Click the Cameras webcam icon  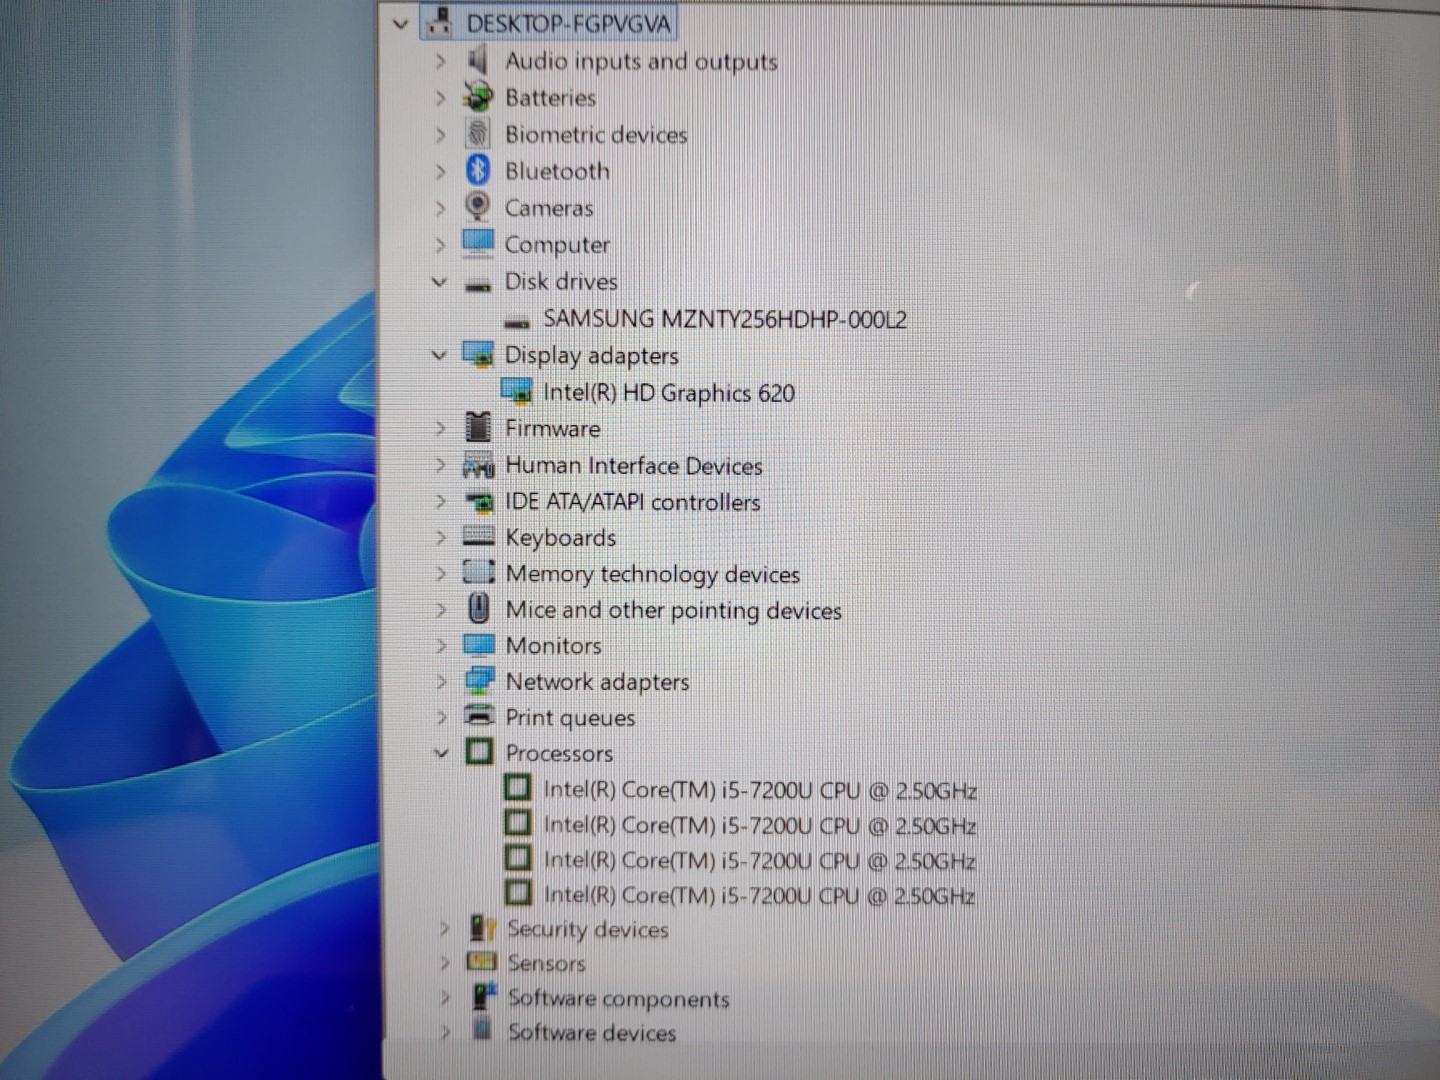coord(478,207)
